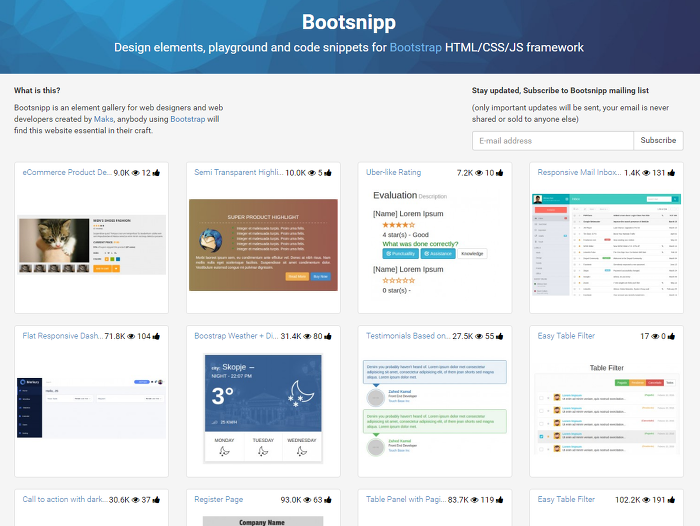The image size is (700, 526).
Task: Open the Boostrap Weather snippet title
Action: coord(236,336)
